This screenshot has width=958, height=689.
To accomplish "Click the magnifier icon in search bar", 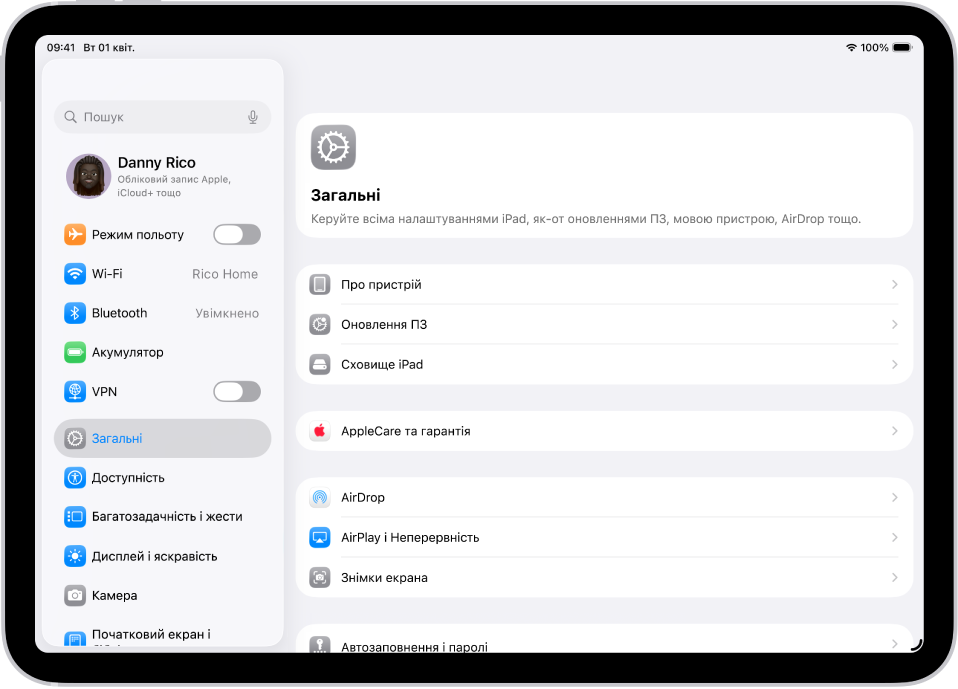I will tap(71, 117).
